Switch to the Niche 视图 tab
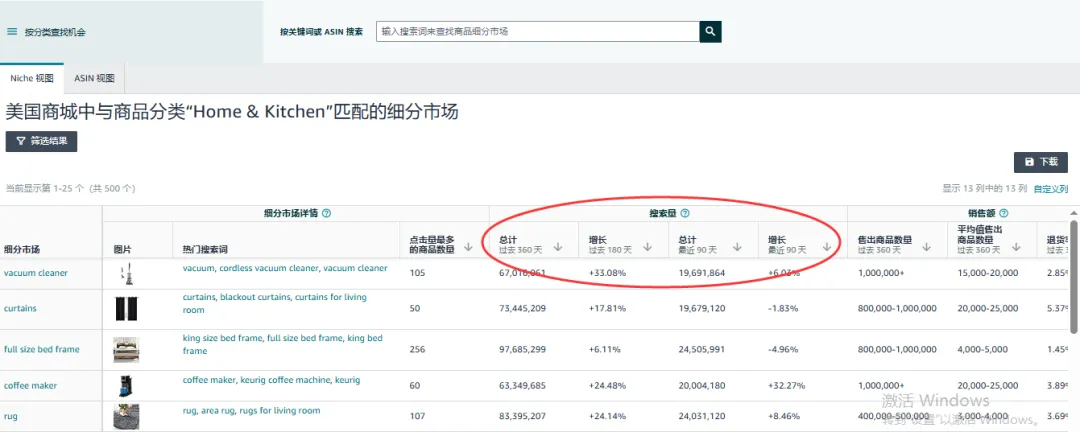 click(x=31, y=78)
